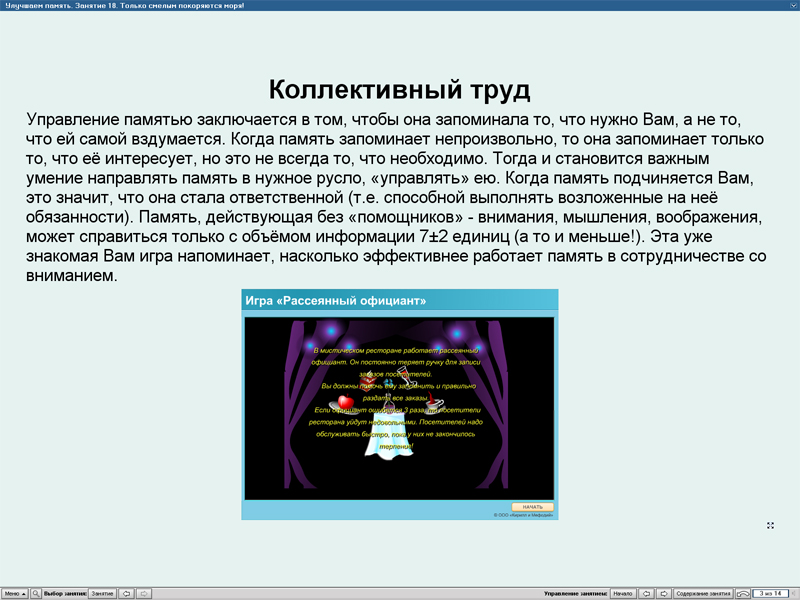The height and width of the screenshot is (600, 800).
Task: Open the Меню dropdown
Action: point(14,592)
